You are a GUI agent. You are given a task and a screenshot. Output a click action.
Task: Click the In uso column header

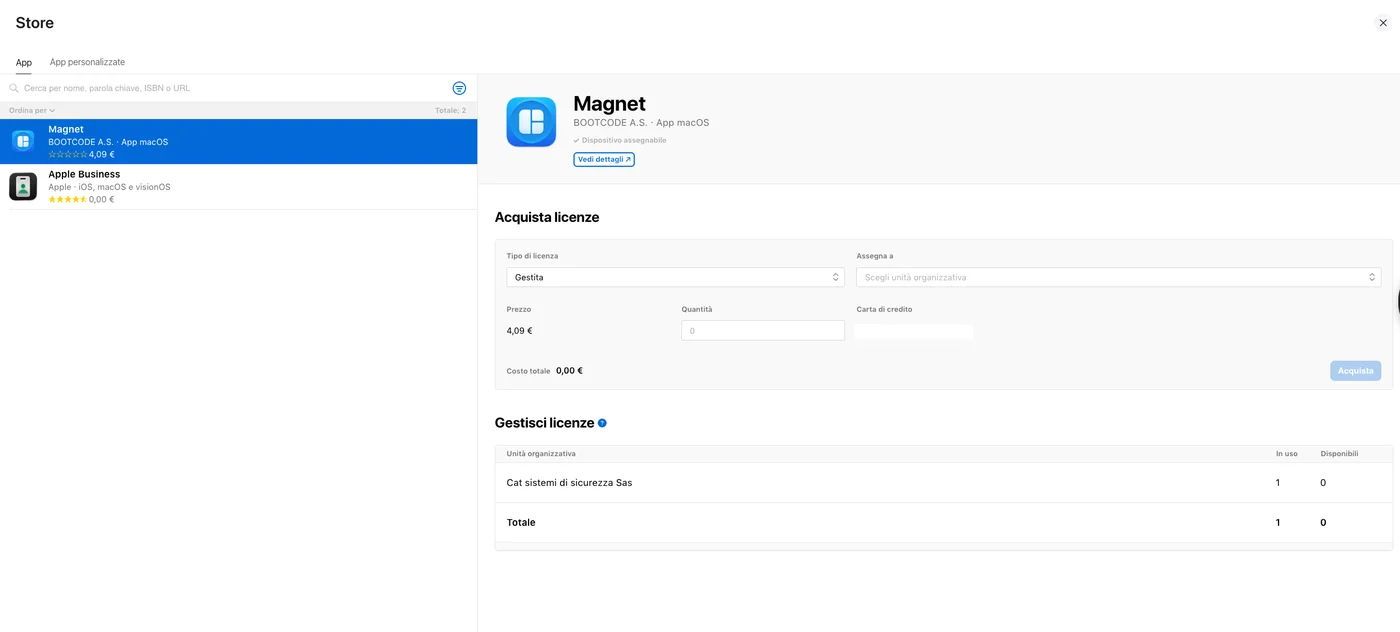click(1287, 454)
